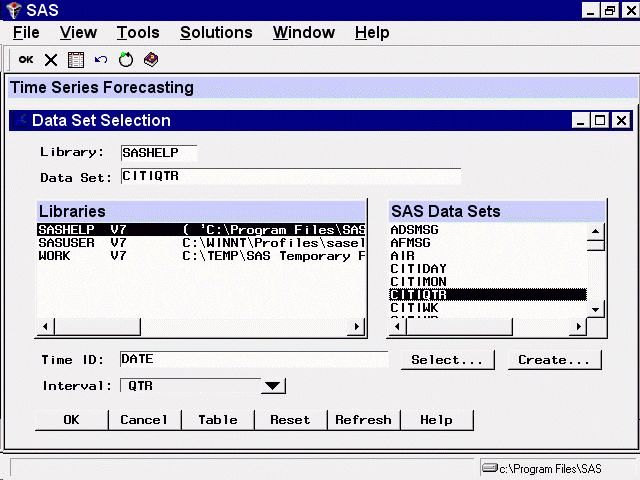The width and height of the screenshot is (640, 480).
Task: Select the SASUSER library row
Action: pyautogui.click(x=201, y=242)
